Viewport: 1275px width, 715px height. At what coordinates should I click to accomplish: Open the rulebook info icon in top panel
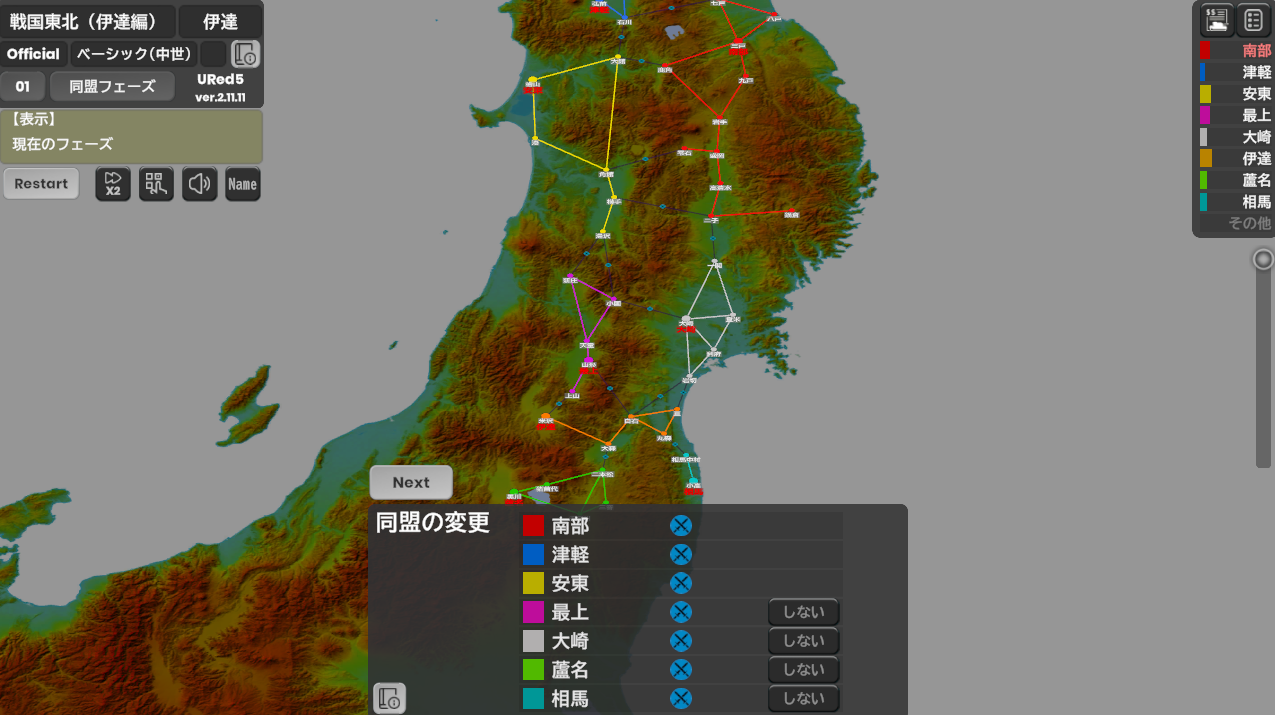coord(245,54)
